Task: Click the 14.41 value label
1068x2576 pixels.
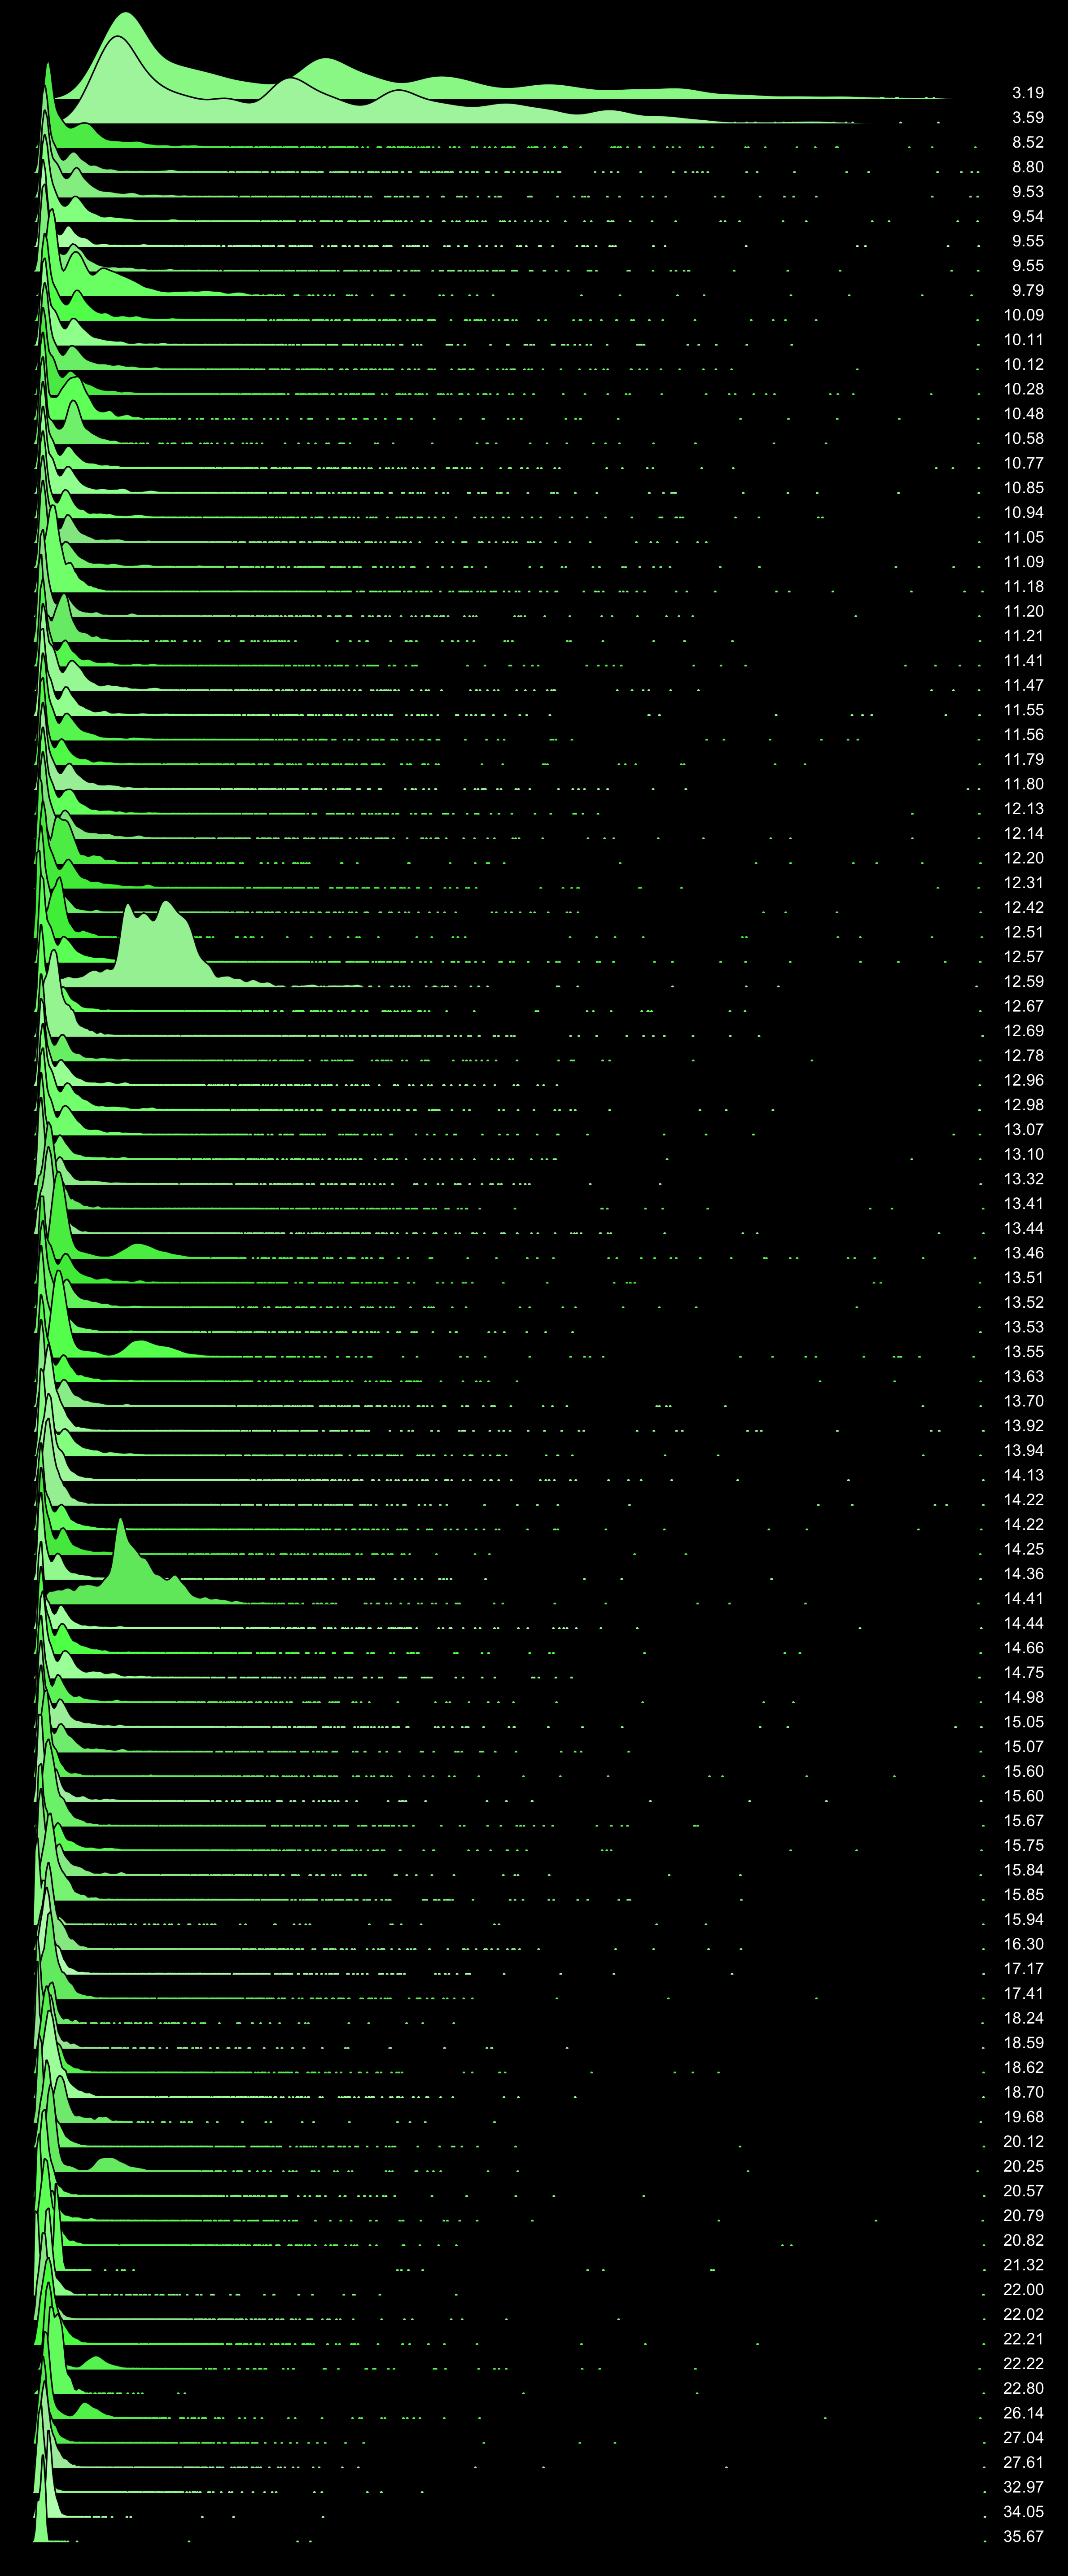Action: [1023, 1599]
